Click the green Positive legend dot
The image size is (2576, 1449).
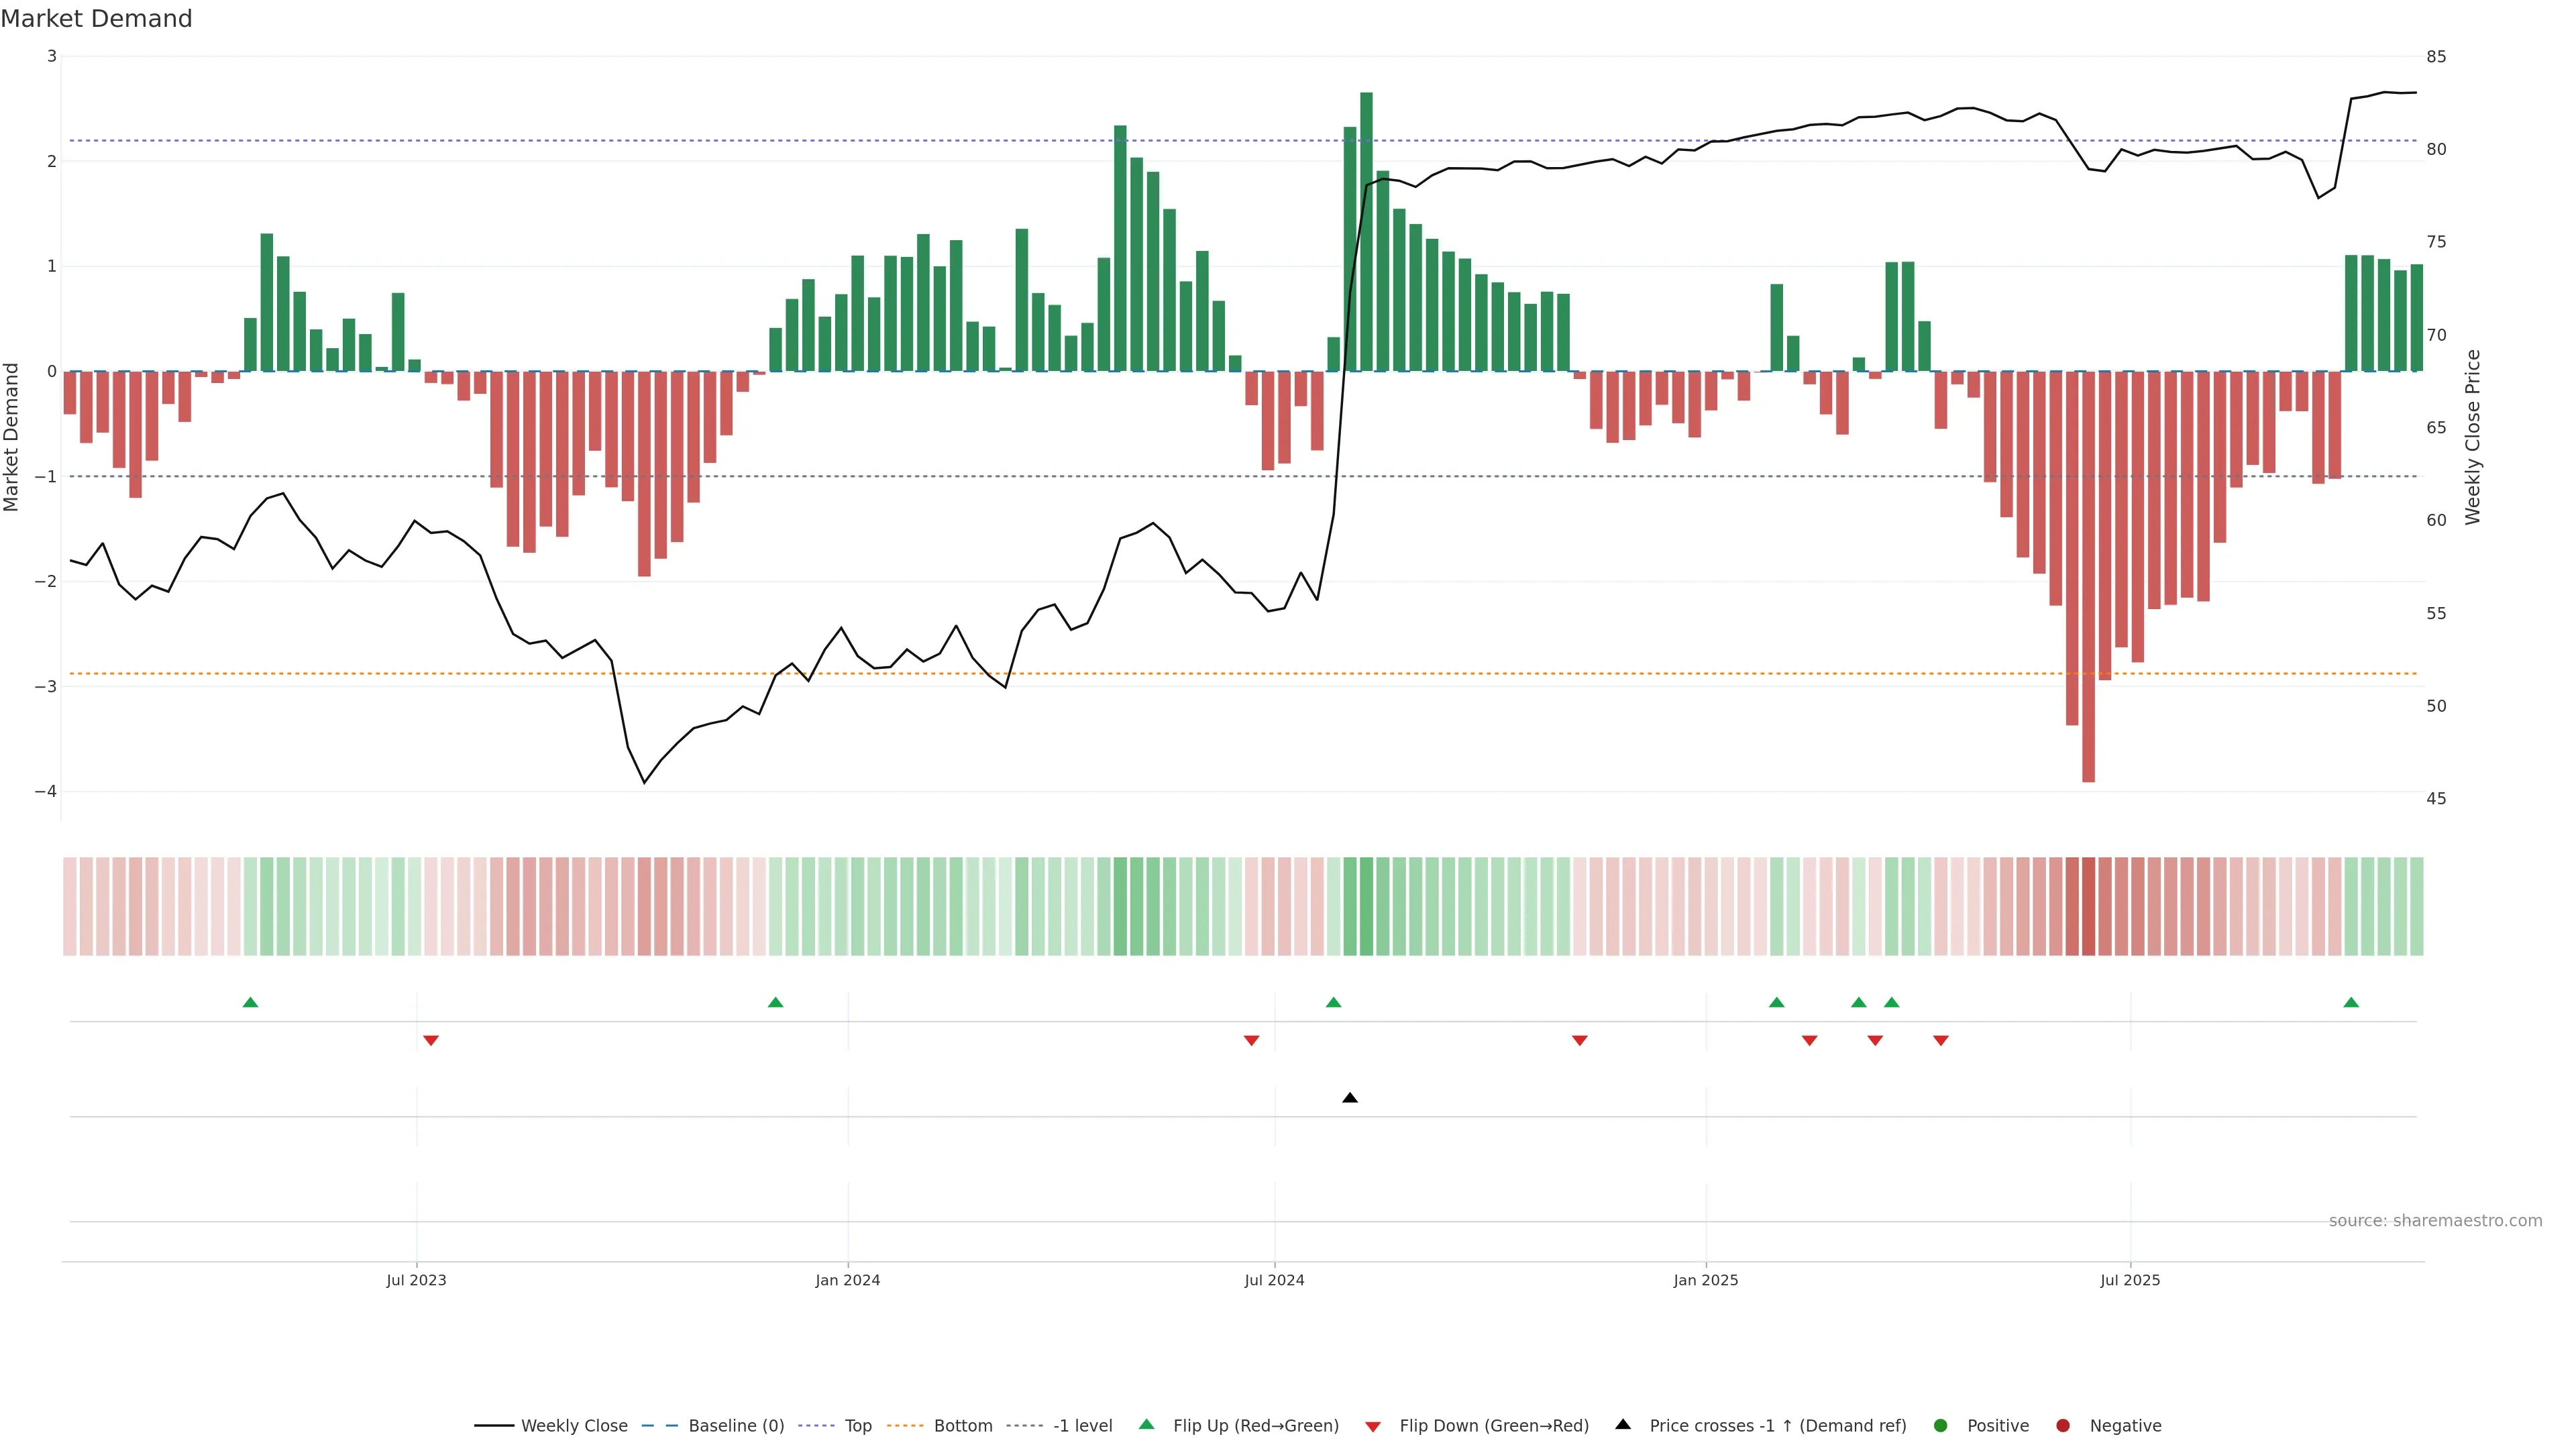pyautogui.click(x=1941, y=1426)
